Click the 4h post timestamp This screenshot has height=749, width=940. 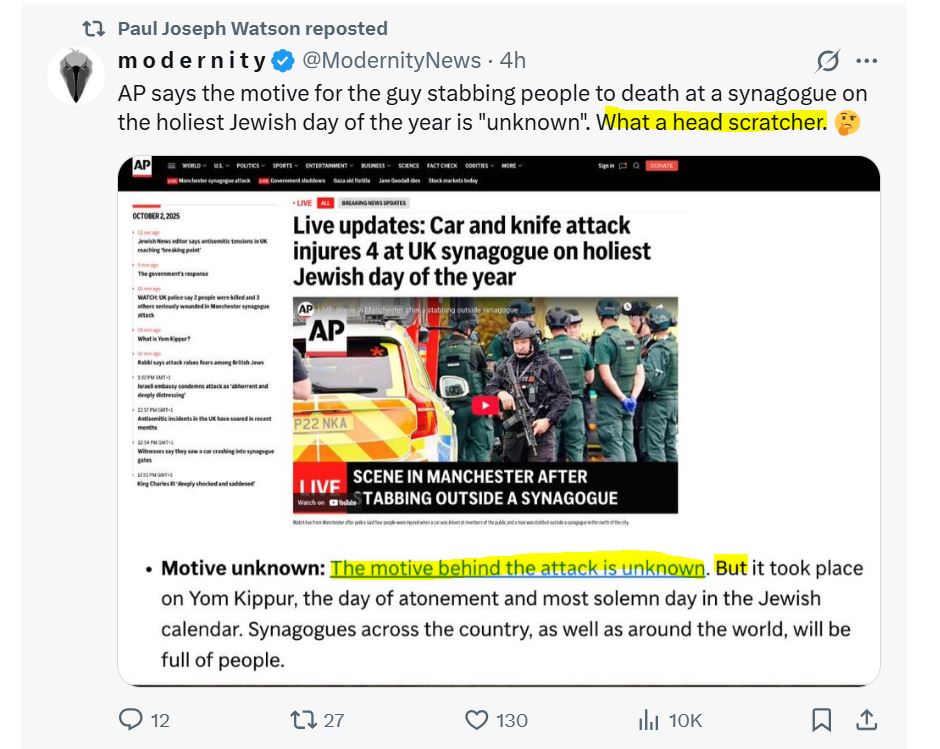click(x=513, y=61)
